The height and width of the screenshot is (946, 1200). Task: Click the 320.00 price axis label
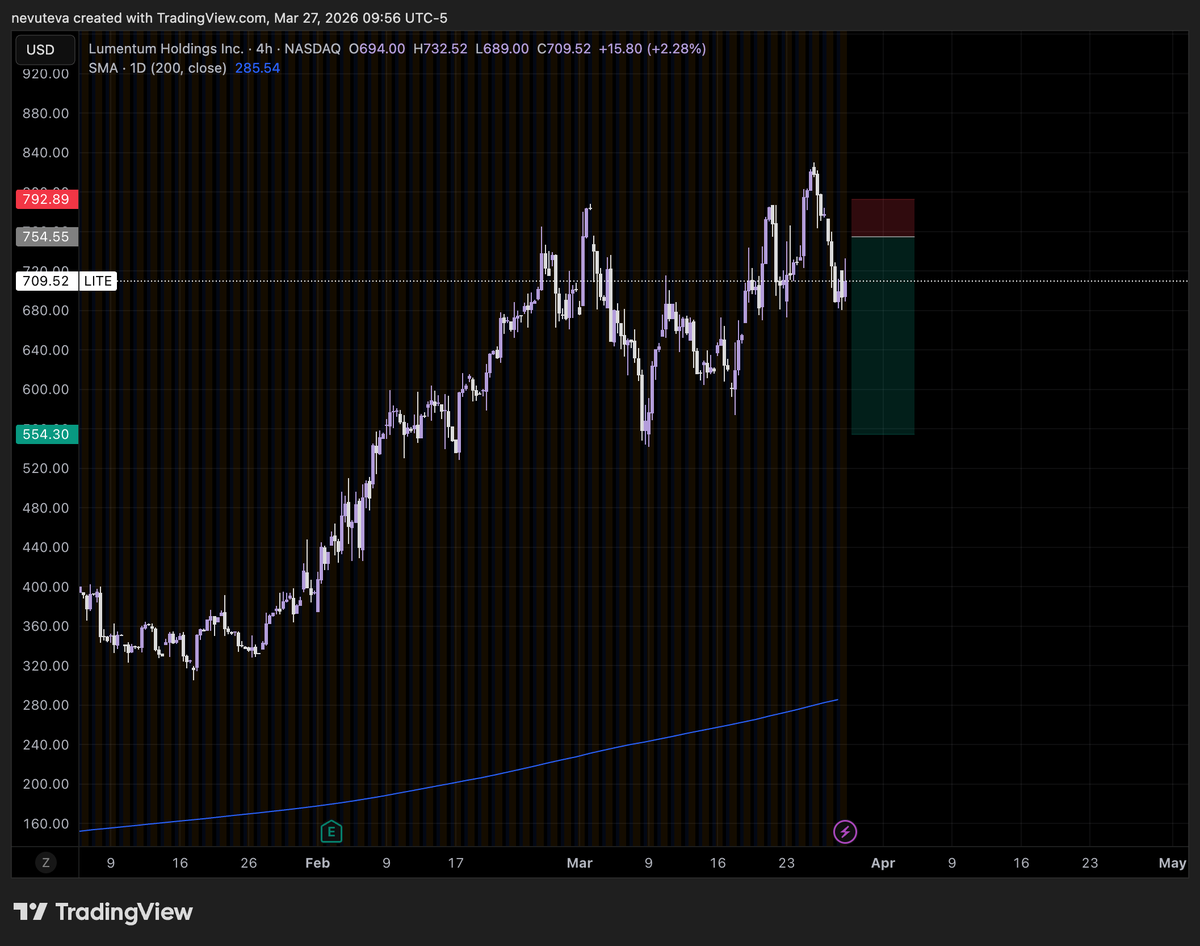[x=46, y=666]
